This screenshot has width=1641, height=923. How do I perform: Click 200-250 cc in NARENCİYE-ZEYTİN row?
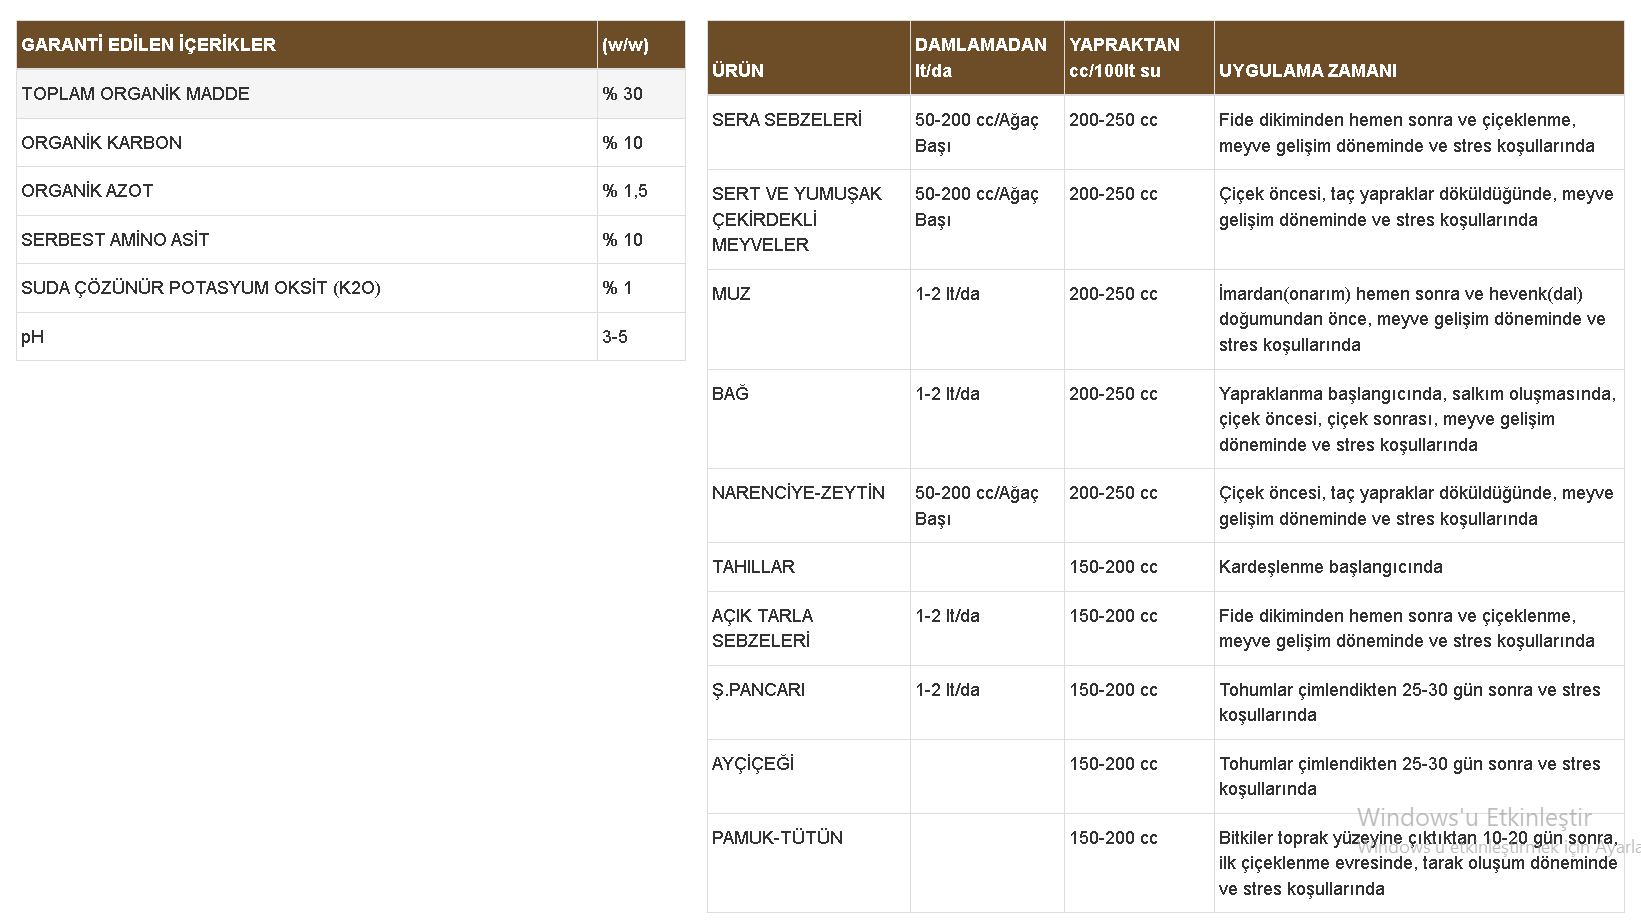click(x=1113, y=493)
